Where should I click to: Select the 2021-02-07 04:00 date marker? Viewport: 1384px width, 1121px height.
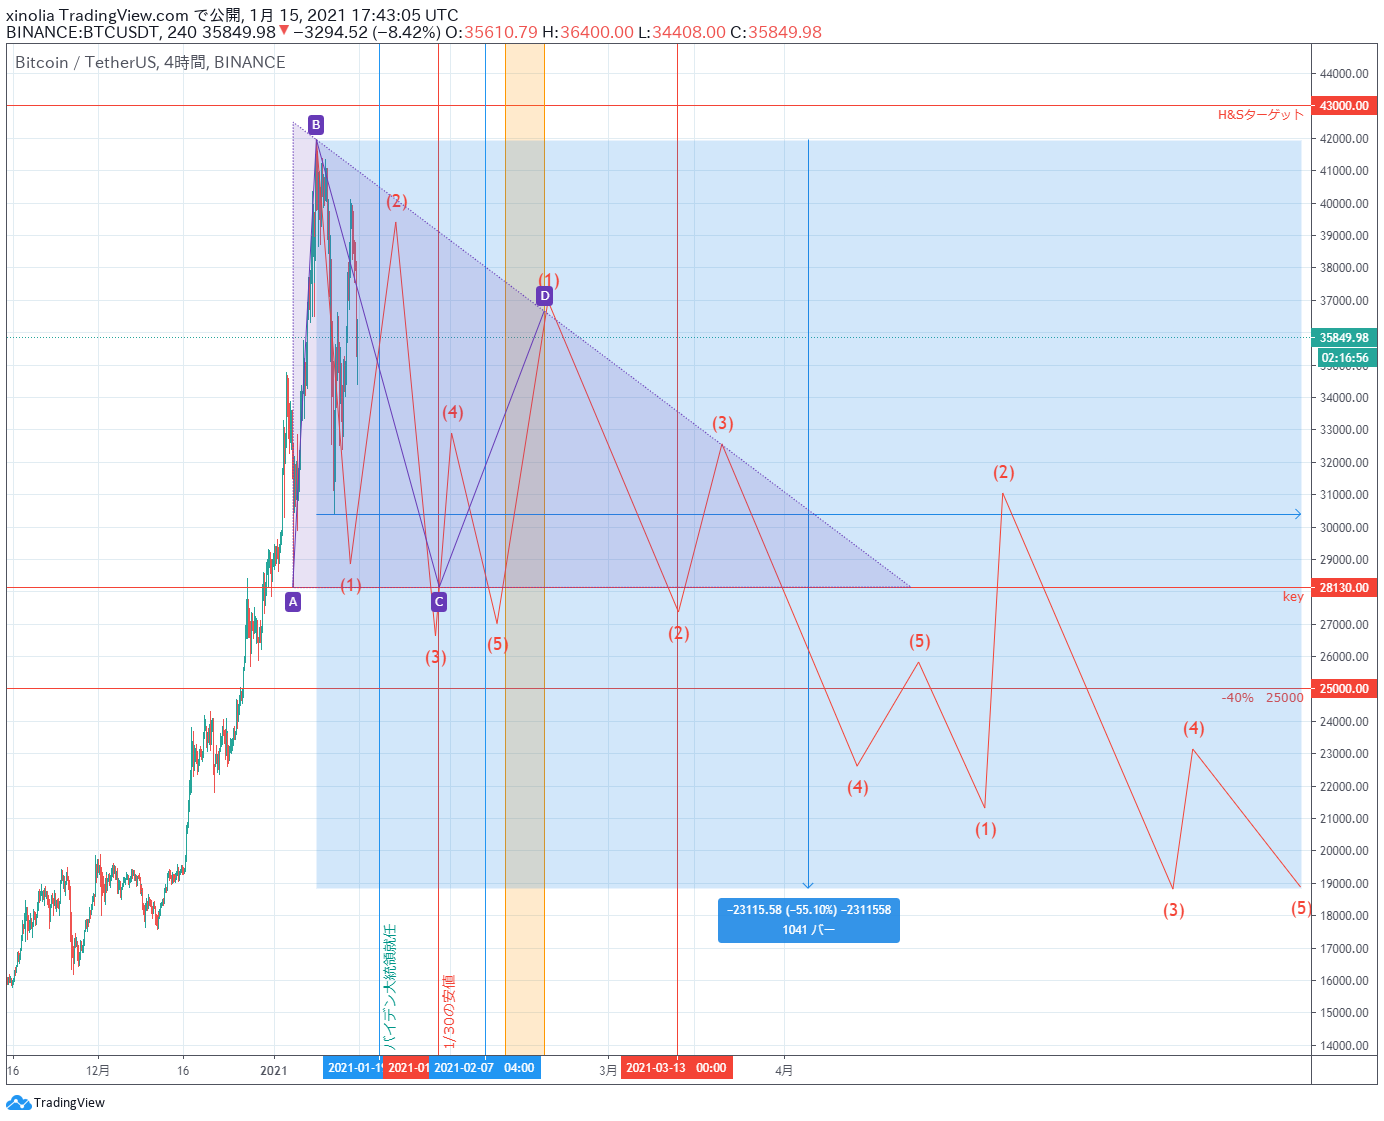(487, 1068)
